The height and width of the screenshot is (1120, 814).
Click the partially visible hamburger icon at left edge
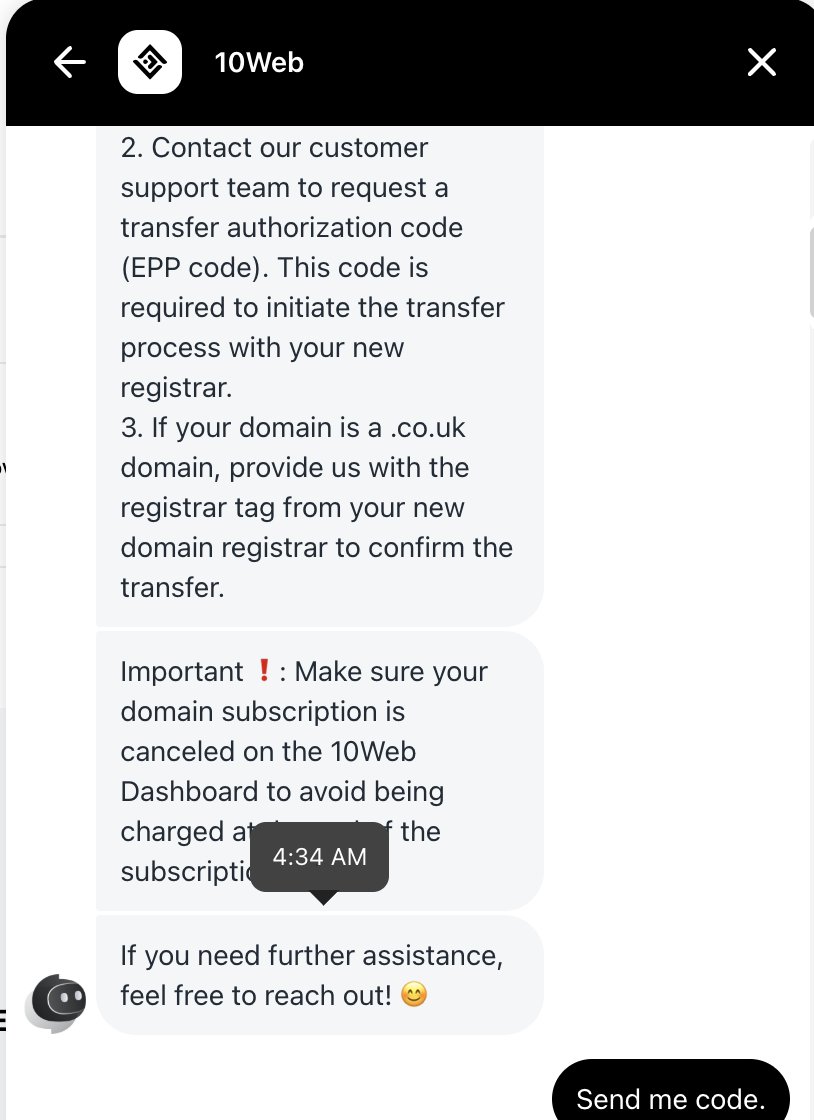[x=3, y=1020]
